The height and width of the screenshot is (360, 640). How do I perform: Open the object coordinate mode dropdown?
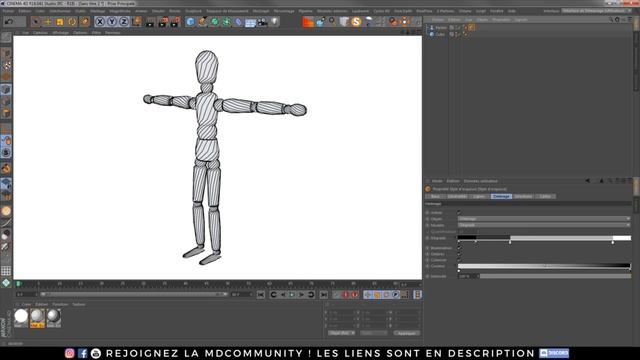[x=341, y=333]
